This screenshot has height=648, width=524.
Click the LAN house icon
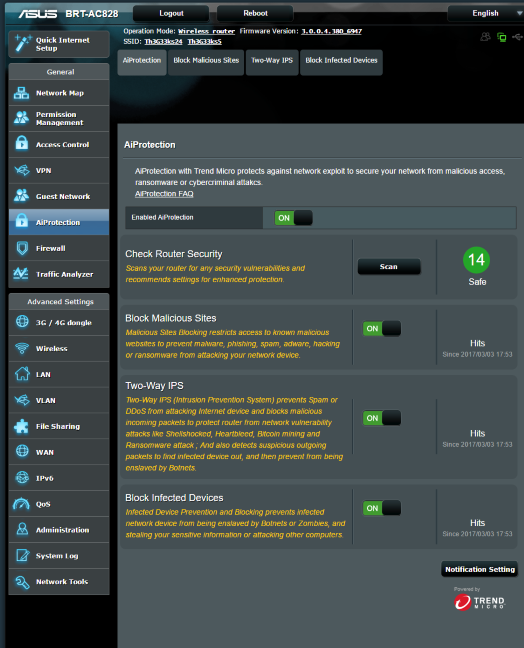(x=22, y=374)
